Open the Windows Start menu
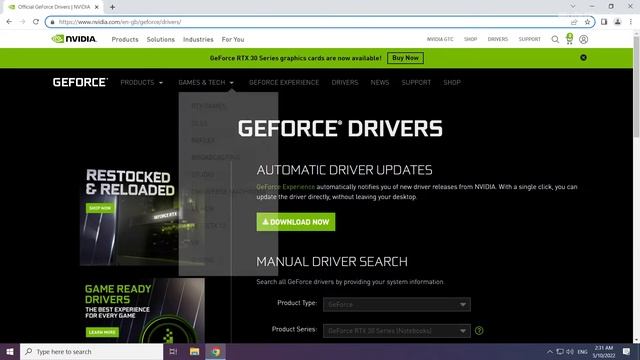 click(x=10, y=351)
